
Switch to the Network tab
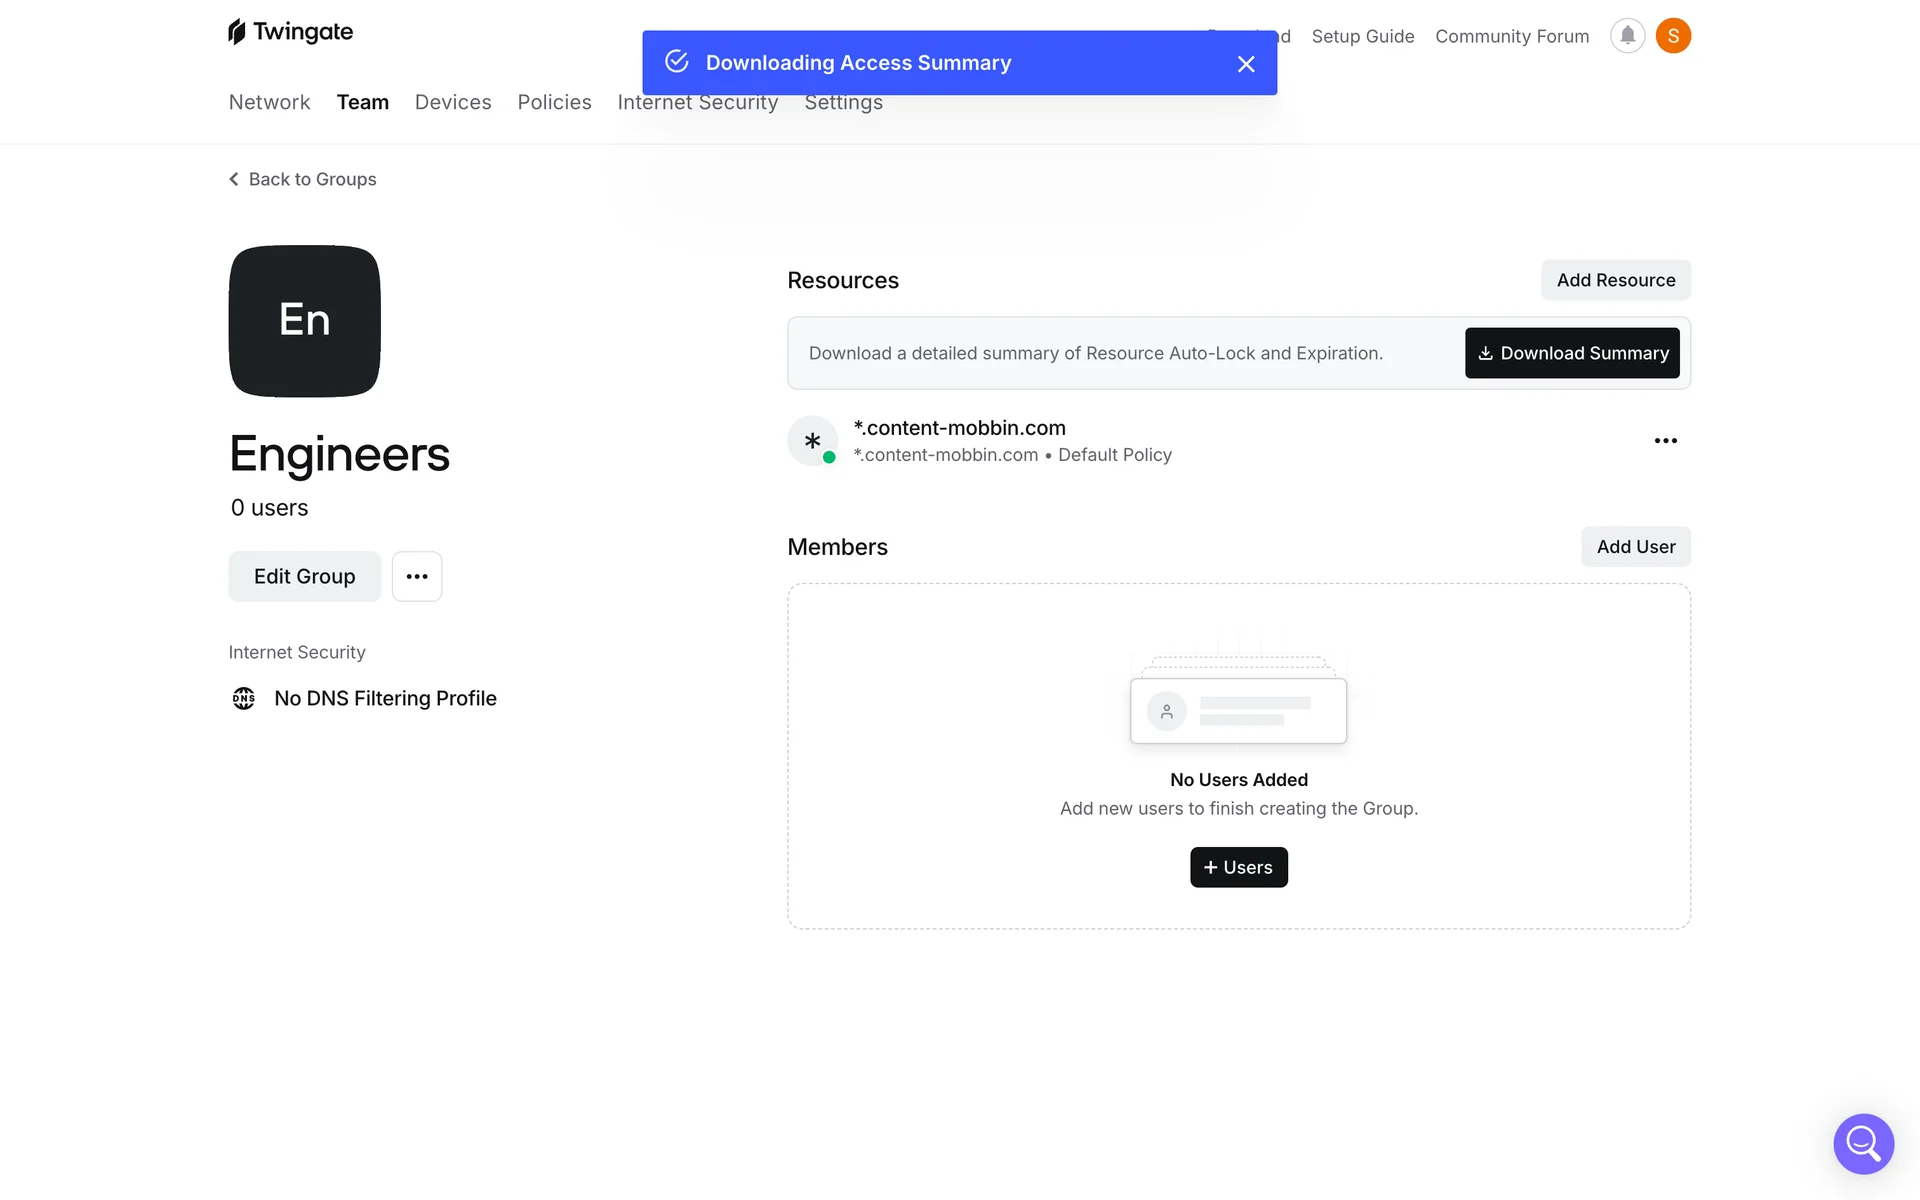coord(269,102)
